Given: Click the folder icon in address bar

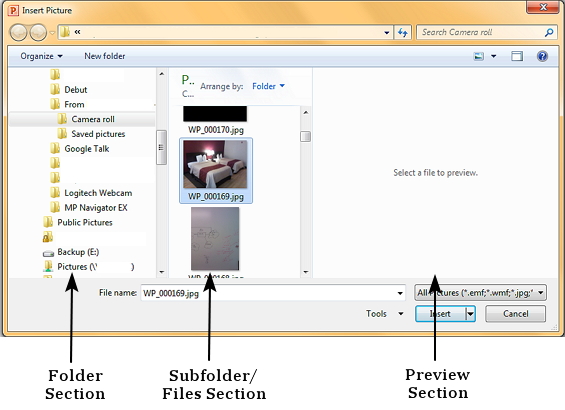Looking at the screenshot, I should 65,32.
